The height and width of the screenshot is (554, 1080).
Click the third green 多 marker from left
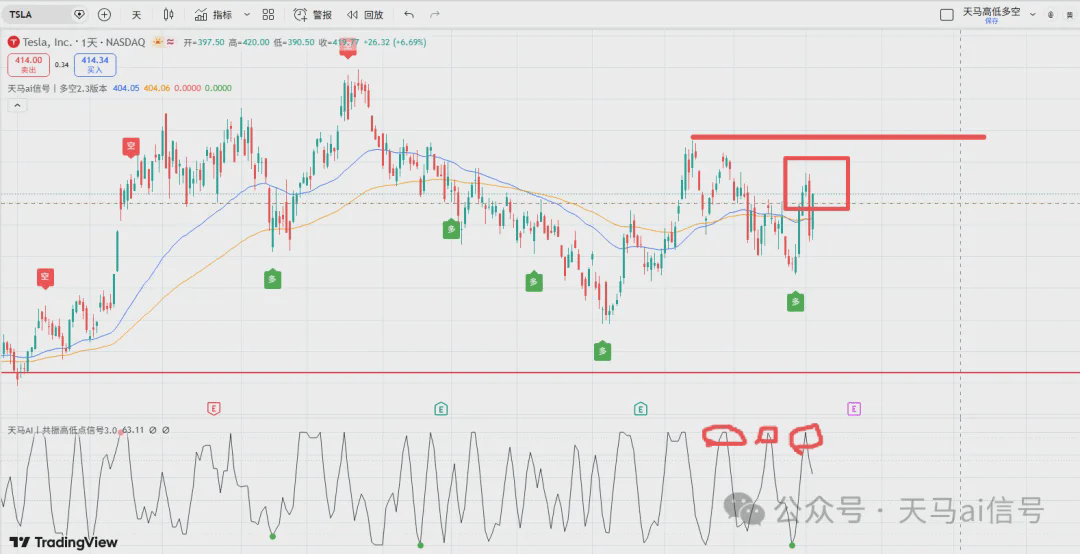click(534, 281)
